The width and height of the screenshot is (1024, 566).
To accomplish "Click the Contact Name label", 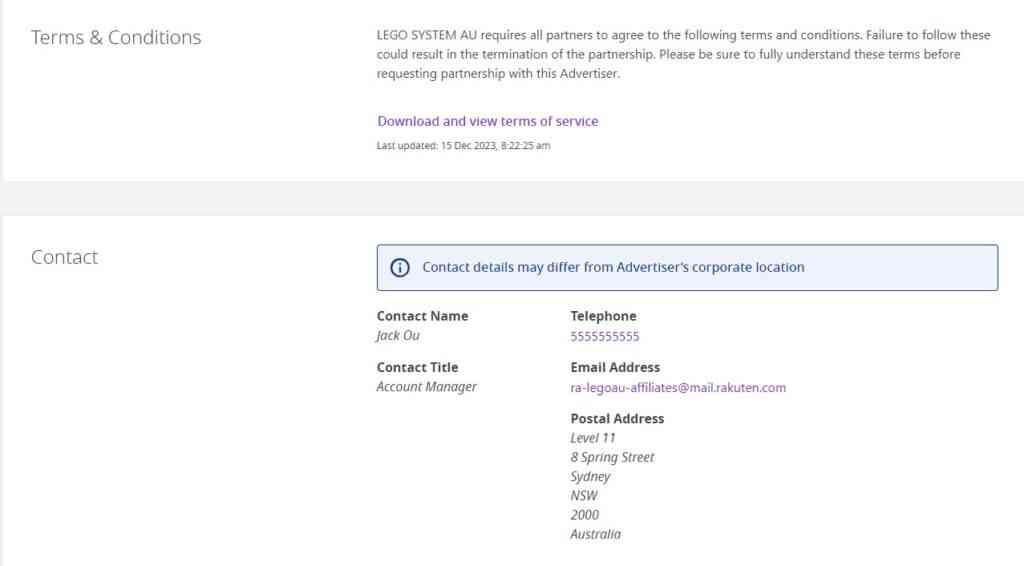I will (x=423, y=316).
